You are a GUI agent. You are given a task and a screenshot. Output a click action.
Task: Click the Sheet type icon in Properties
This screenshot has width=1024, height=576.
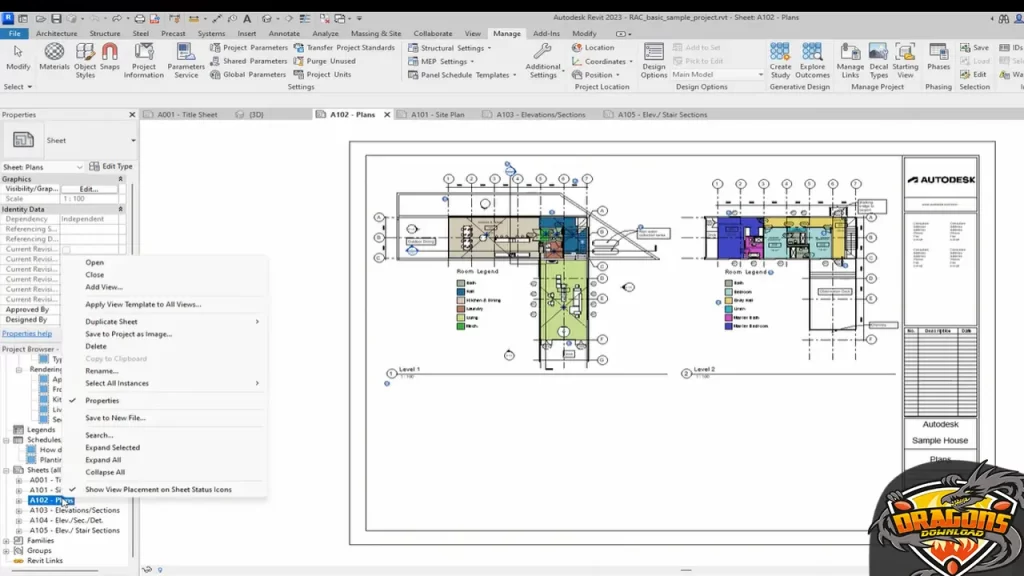click(23, 140)
